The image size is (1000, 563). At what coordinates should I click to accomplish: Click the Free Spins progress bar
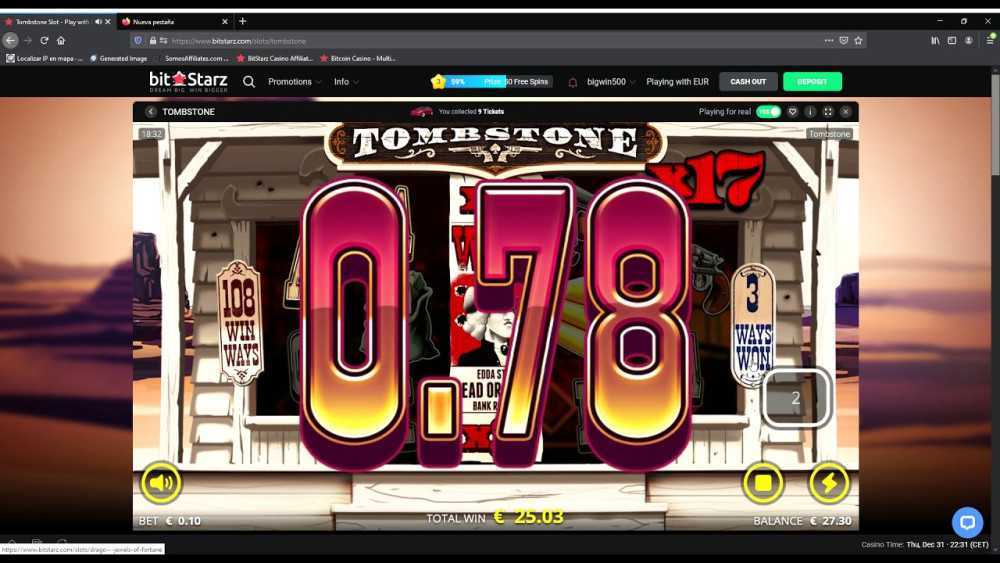tap(499, 82)
